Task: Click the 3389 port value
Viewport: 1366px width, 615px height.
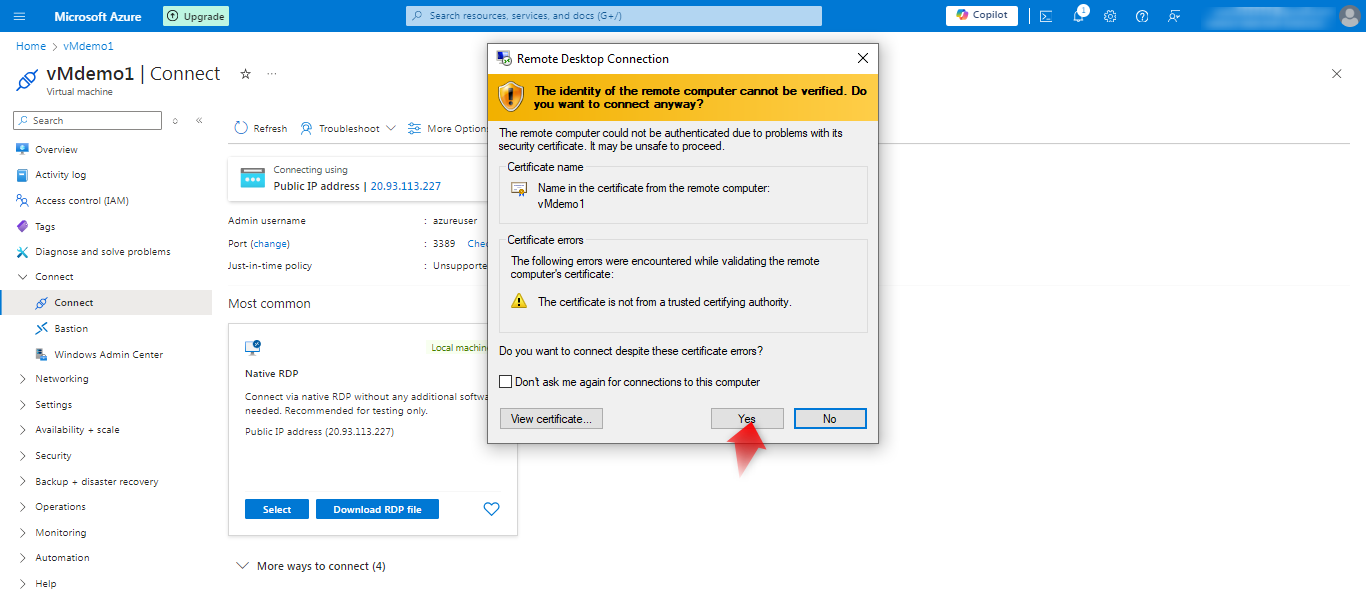Action: (444, 244)
